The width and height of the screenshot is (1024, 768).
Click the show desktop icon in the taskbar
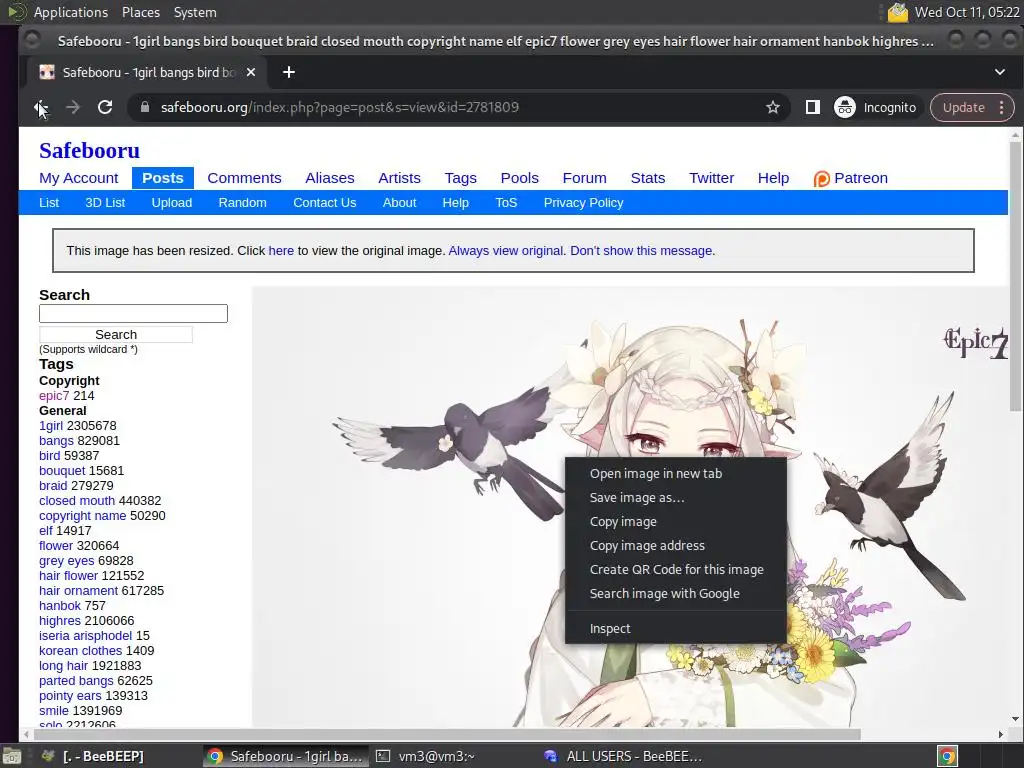(x=12, y=756)
